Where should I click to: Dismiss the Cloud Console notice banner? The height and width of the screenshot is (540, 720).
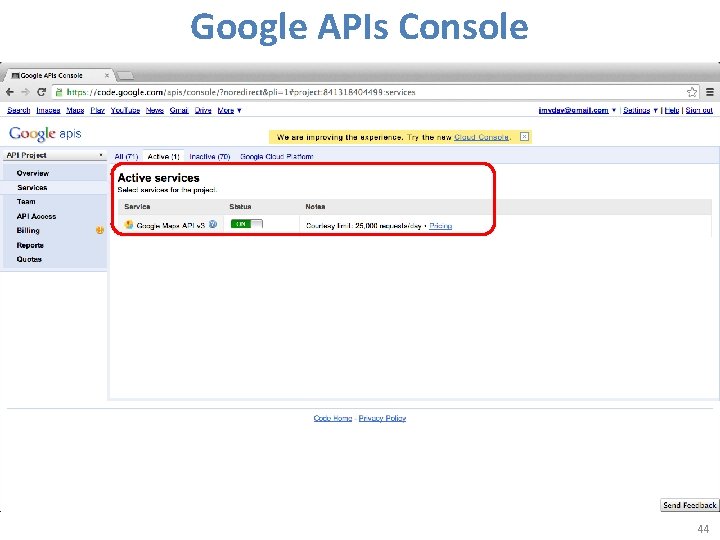click(524, 136)
